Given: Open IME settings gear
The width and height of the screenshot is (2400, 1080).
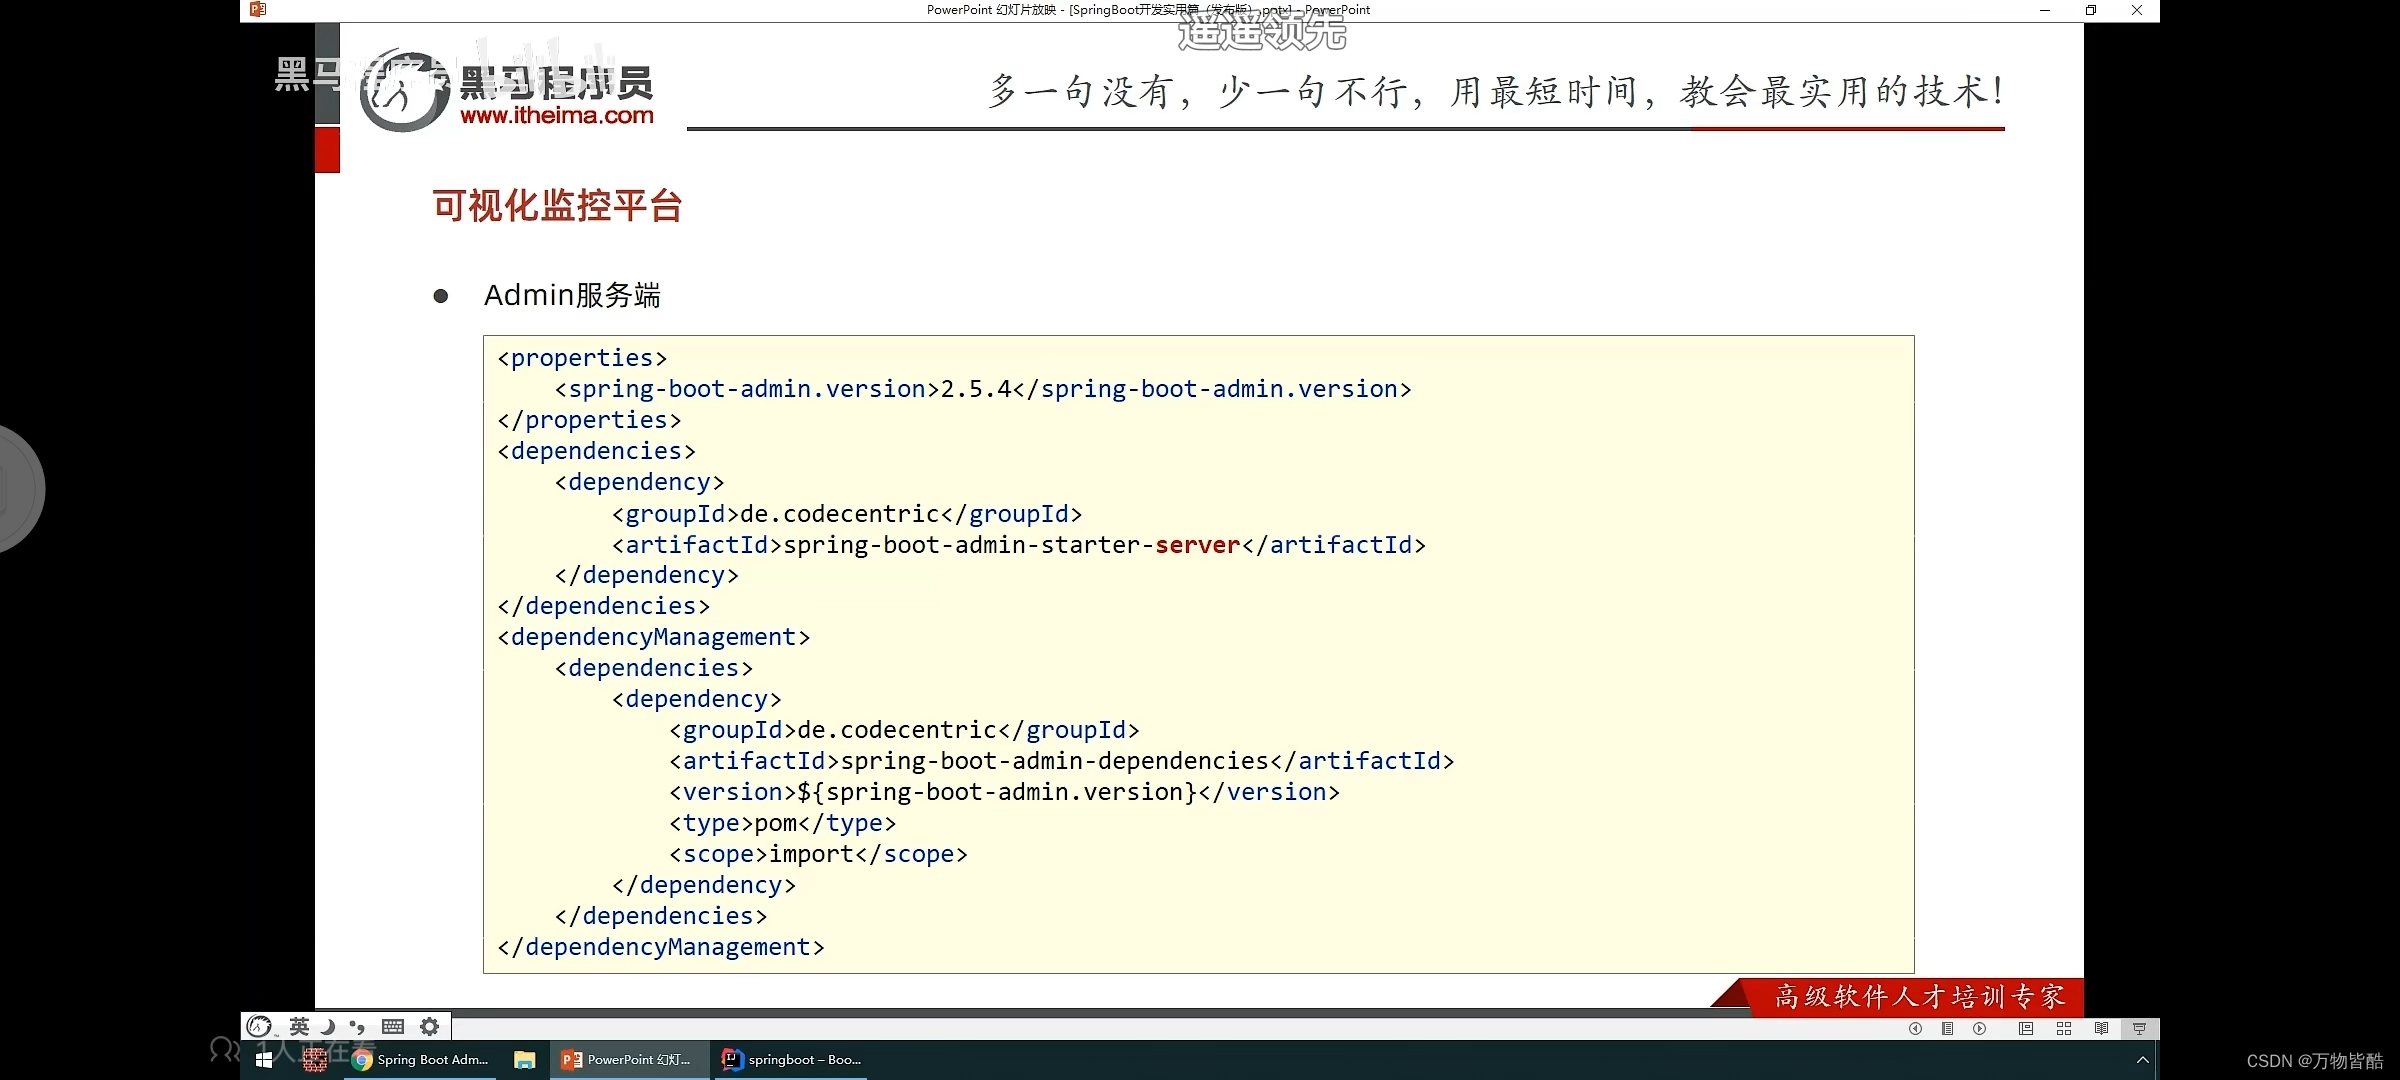Looking at the screenshot, I should [430, 1026].
